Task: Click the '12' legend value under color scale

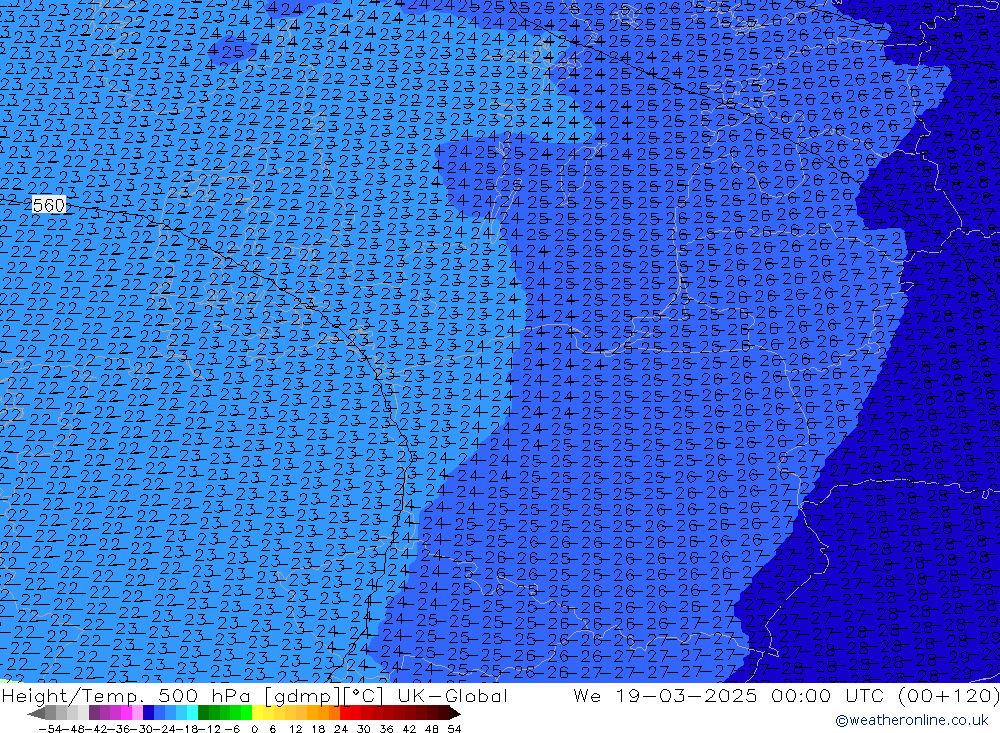Action: pos(295,729)
